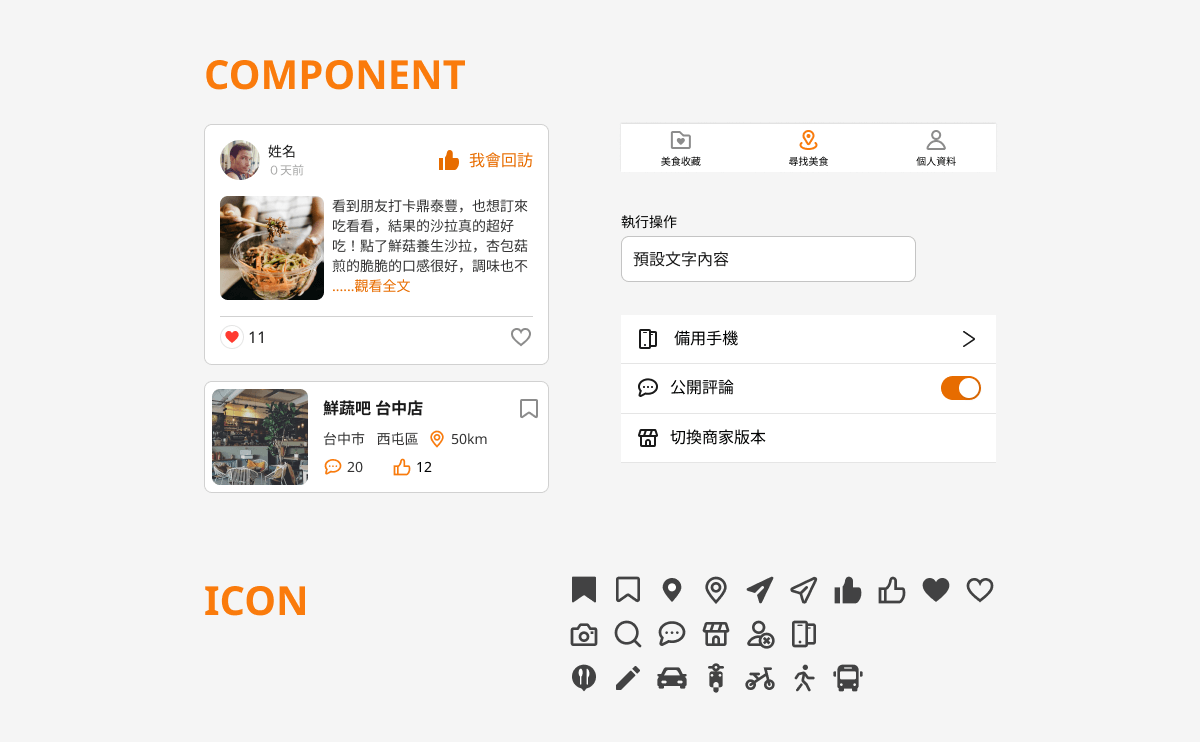Select the bus transport icon

847,678
